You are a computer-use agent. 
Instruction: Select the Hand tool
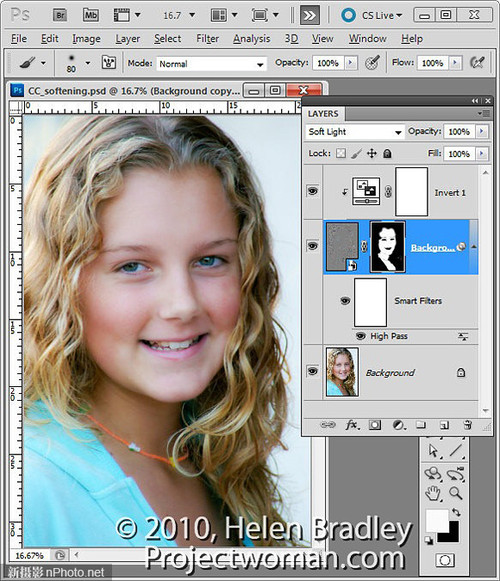click(433, 493)
